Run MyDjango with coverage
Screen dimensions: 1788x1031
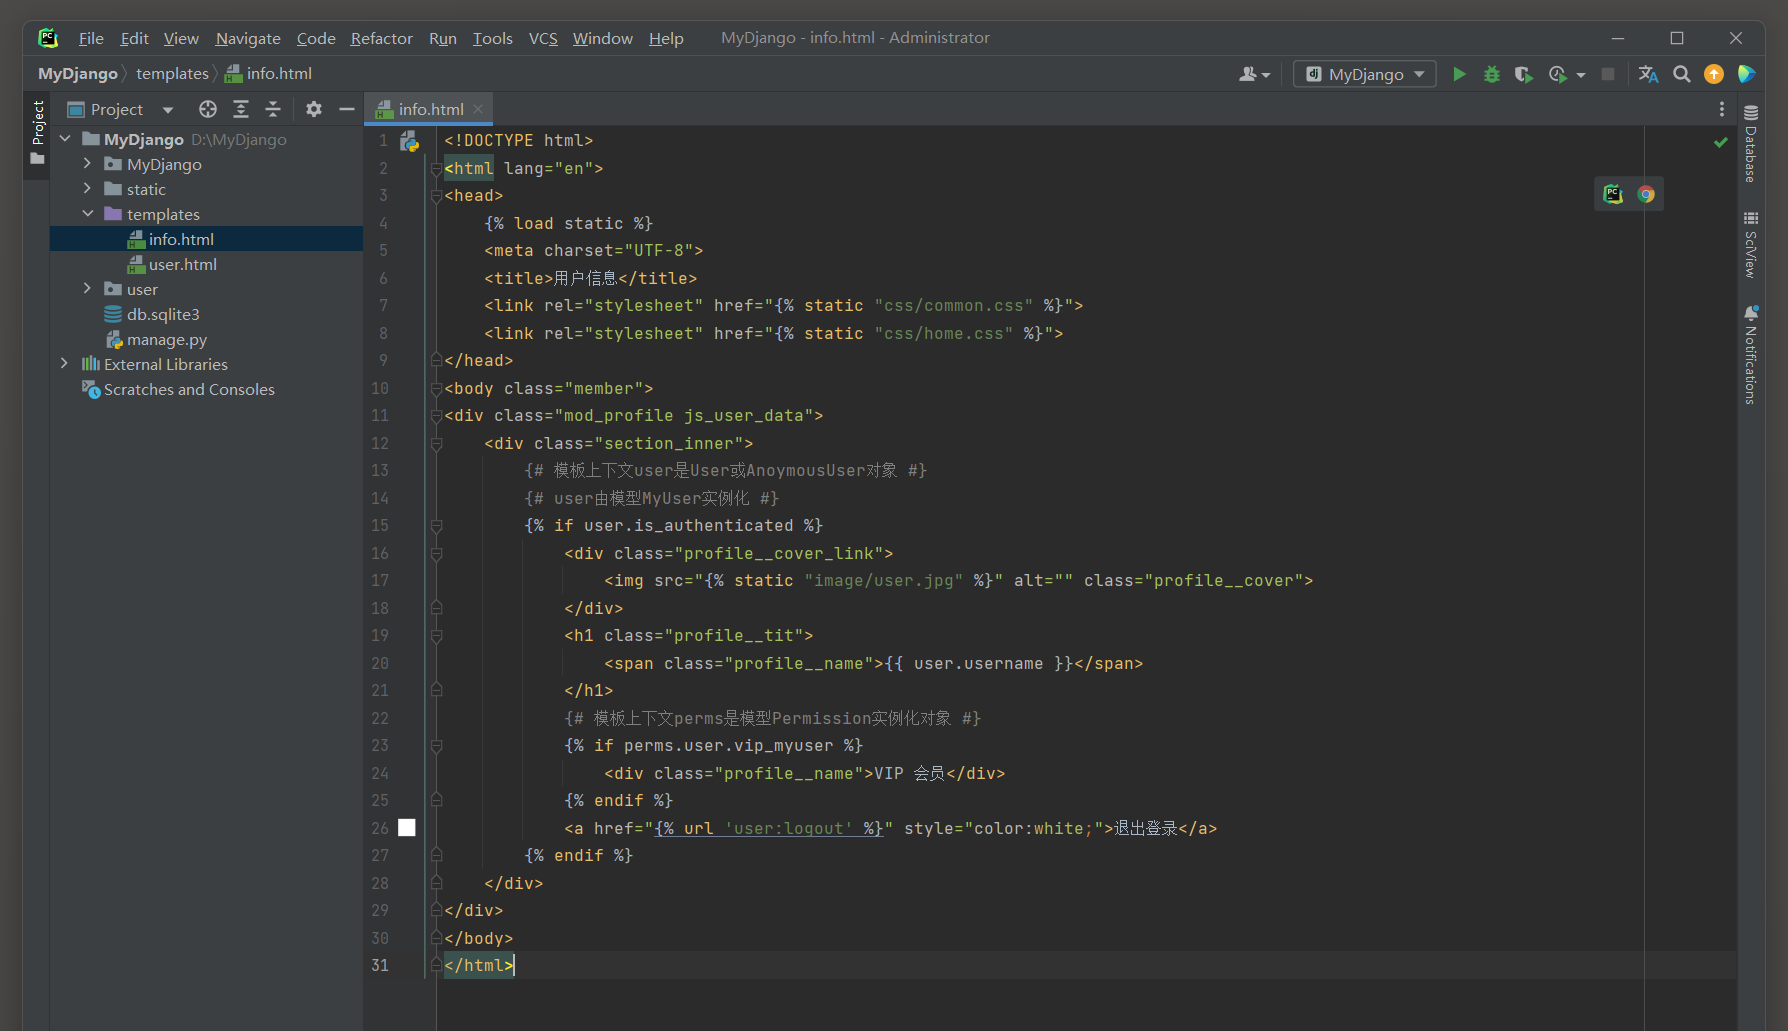[1523, 74]
